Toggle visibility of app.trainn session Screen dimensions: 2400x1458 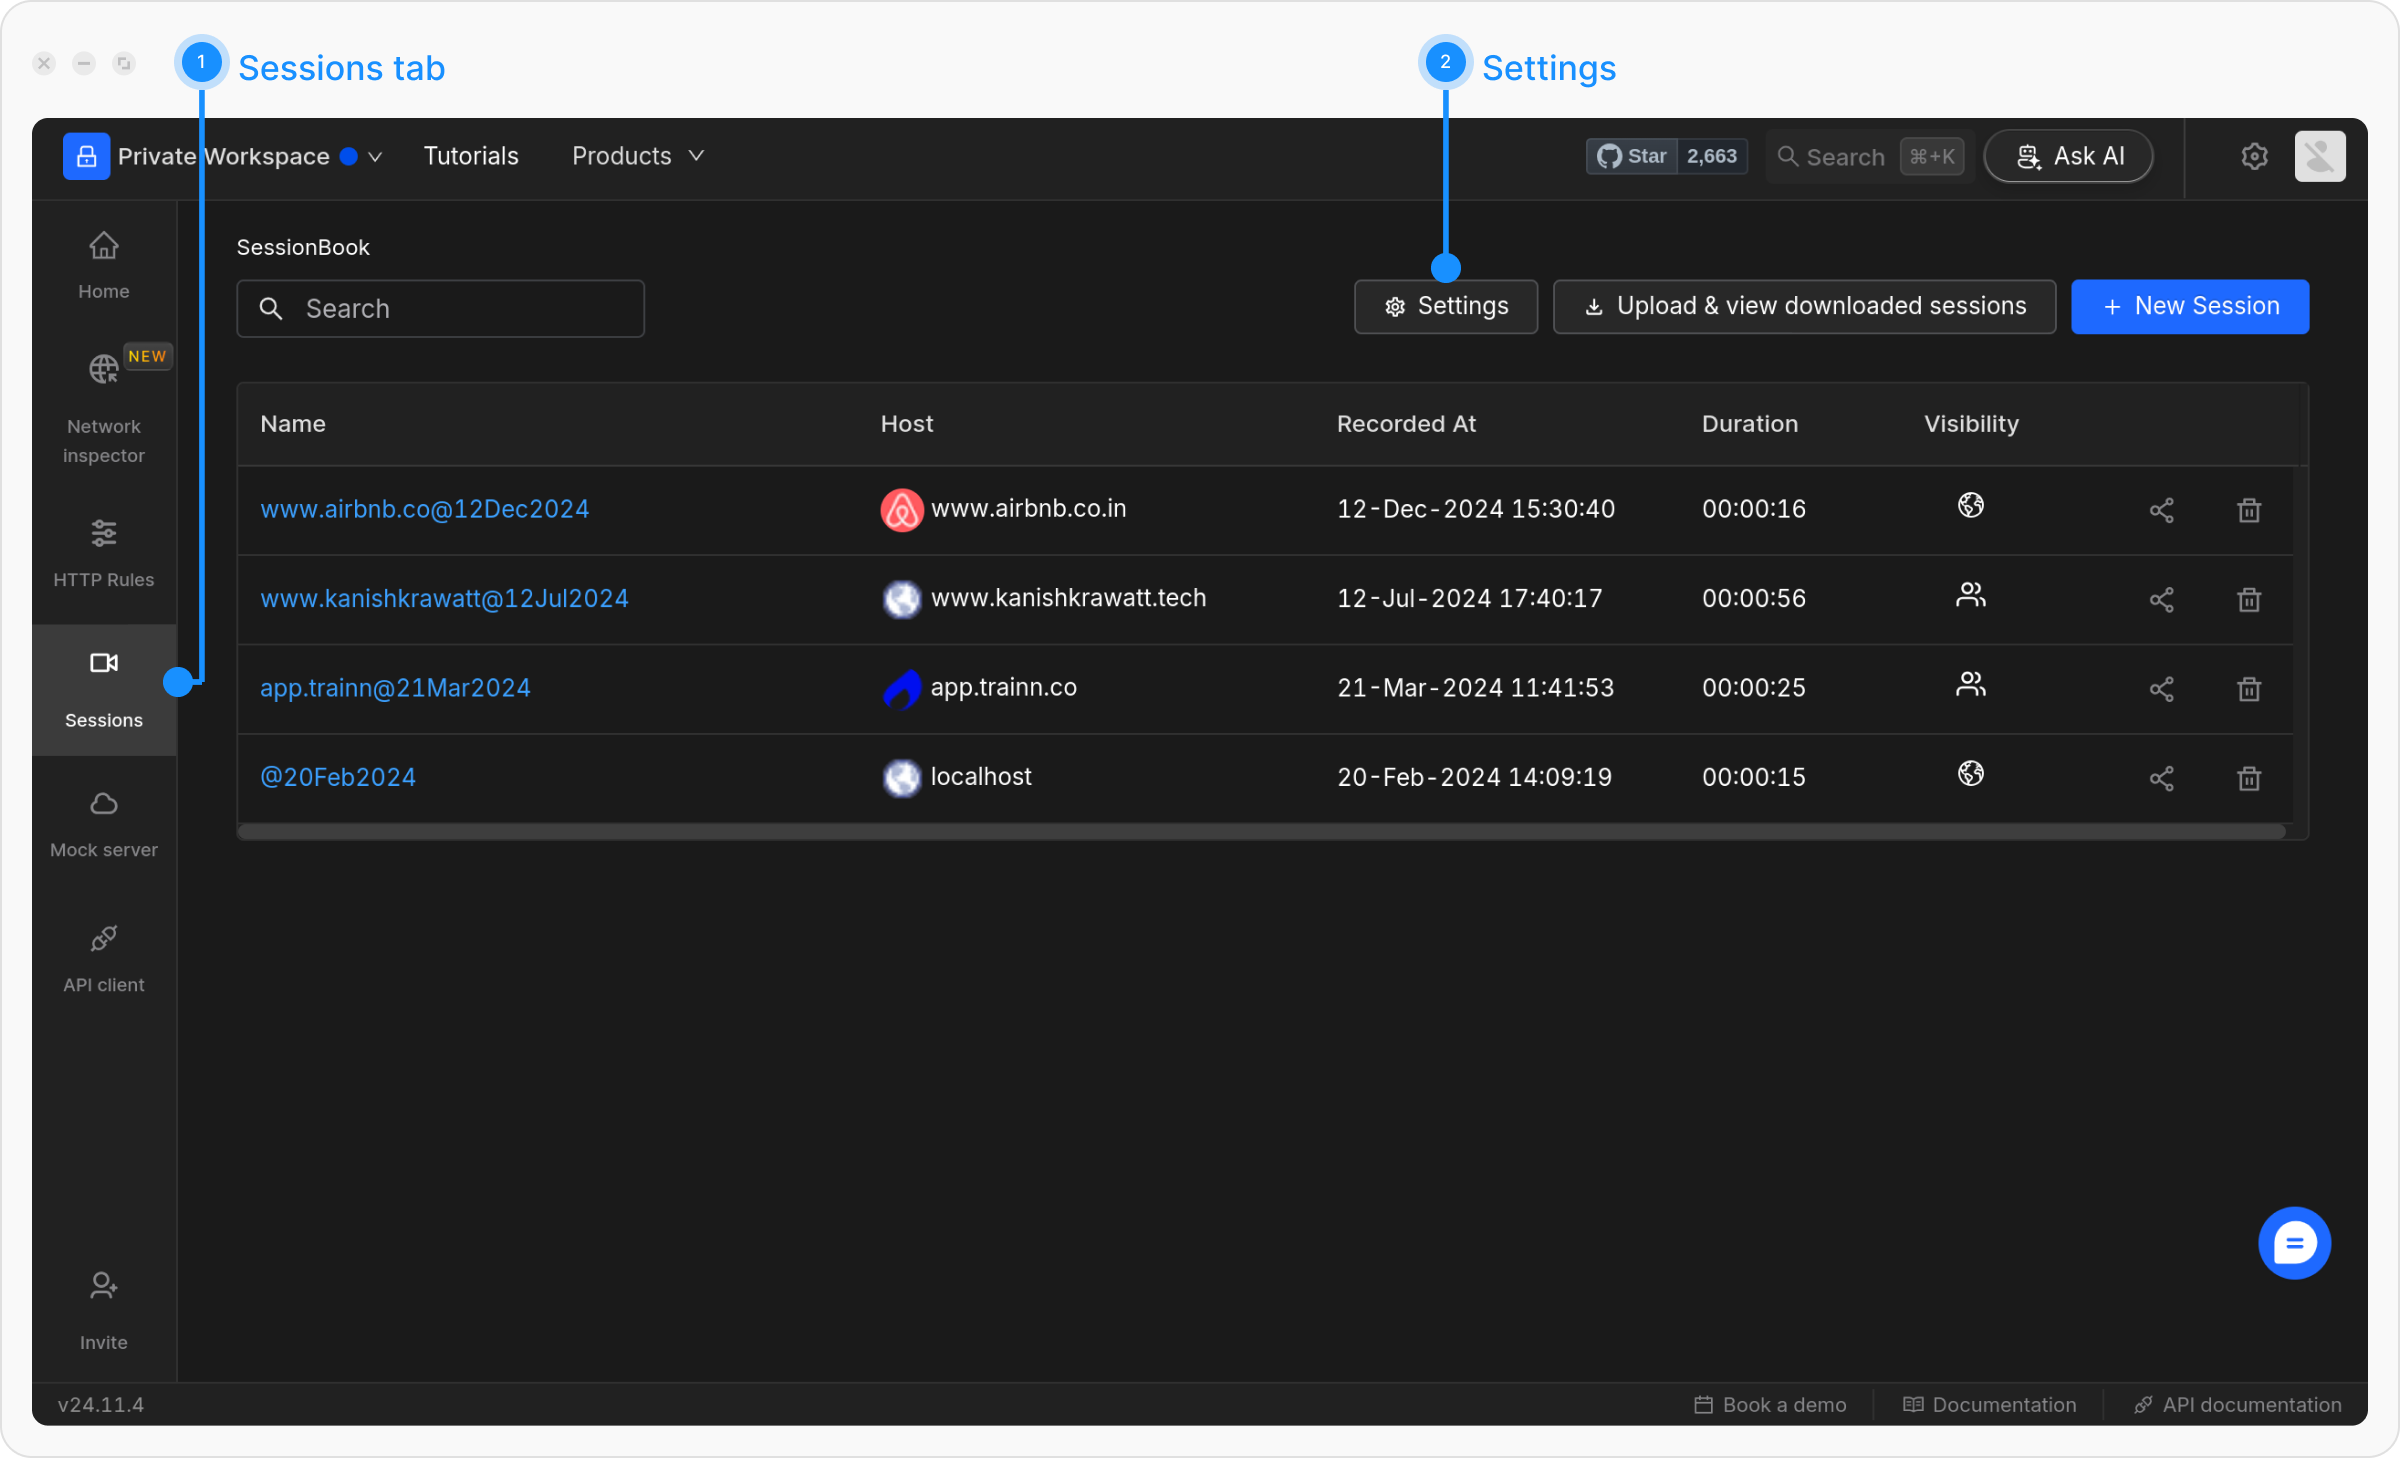(x=1970, y=685)
